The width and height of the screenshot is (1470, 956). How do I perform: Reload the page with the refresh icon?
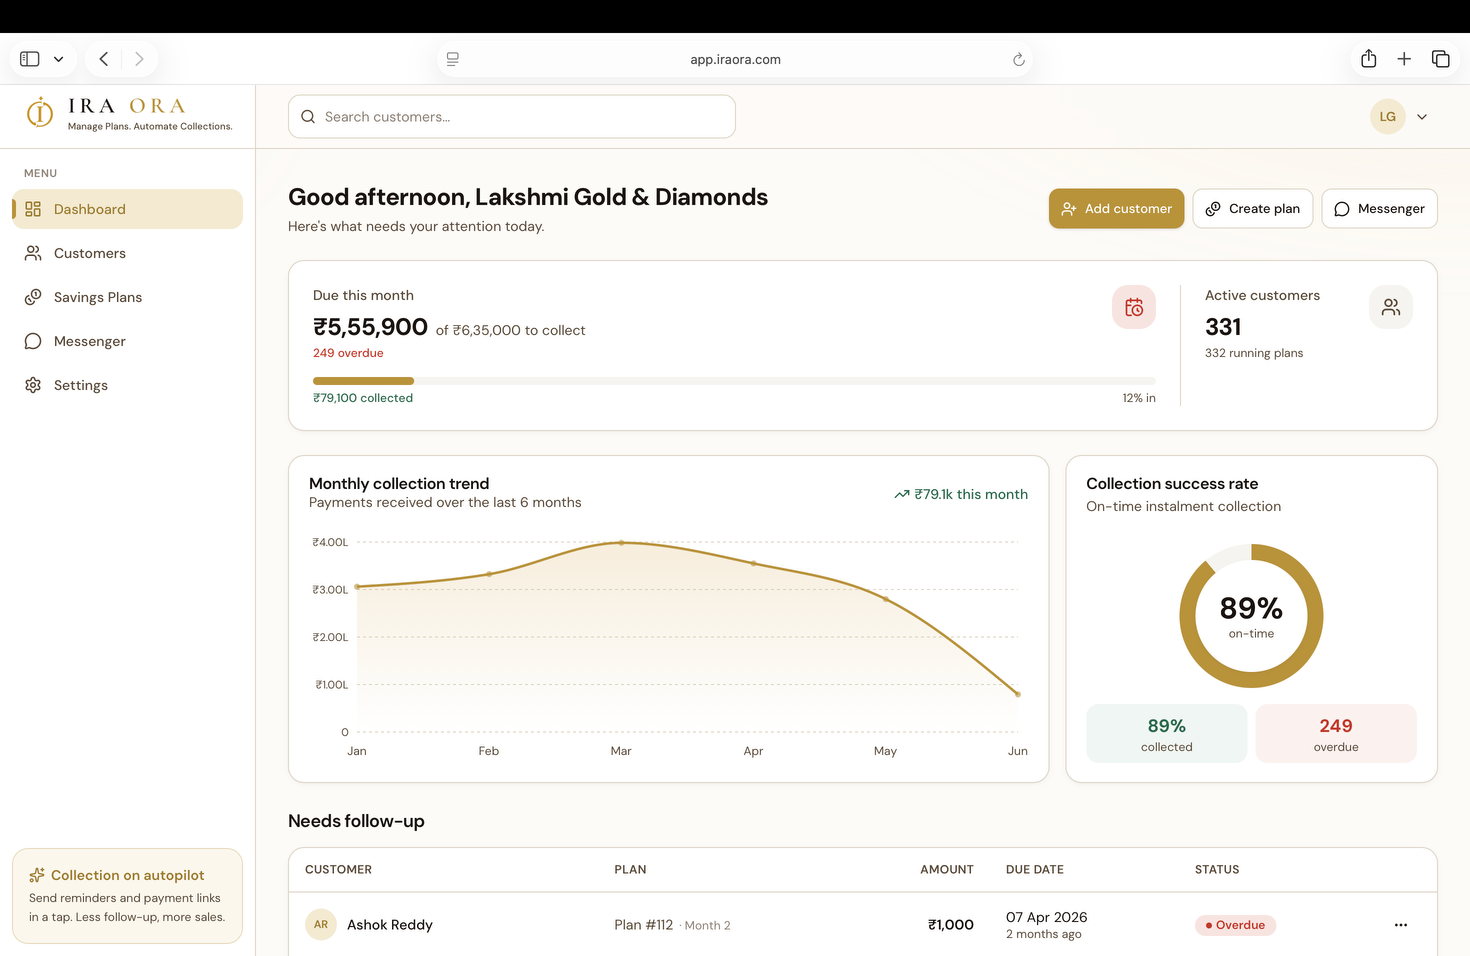point(1019,59)
